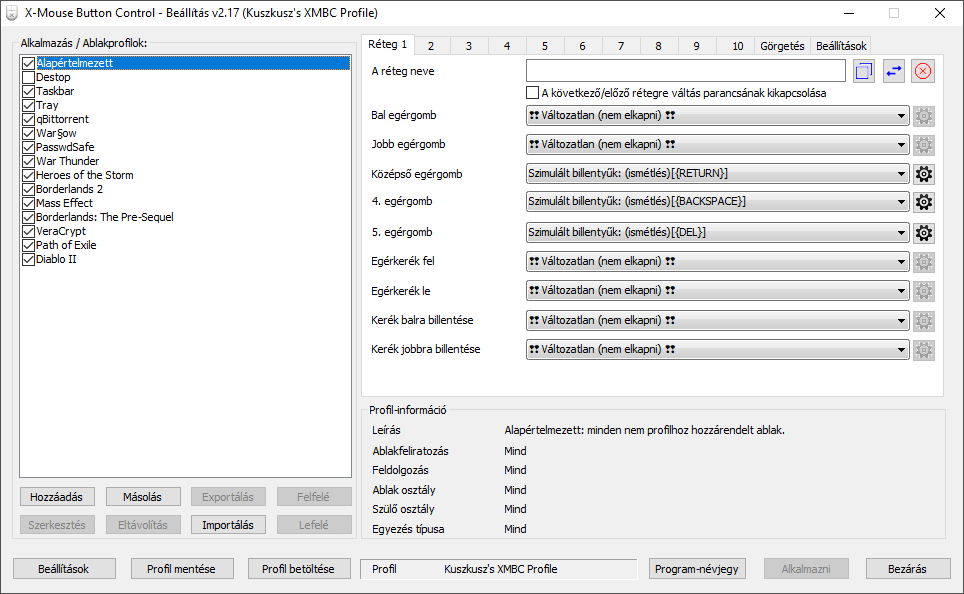Select Path of Exile in profile list
Screen dimensions: 964x594
pyautogui.click(x=66, y=245)
